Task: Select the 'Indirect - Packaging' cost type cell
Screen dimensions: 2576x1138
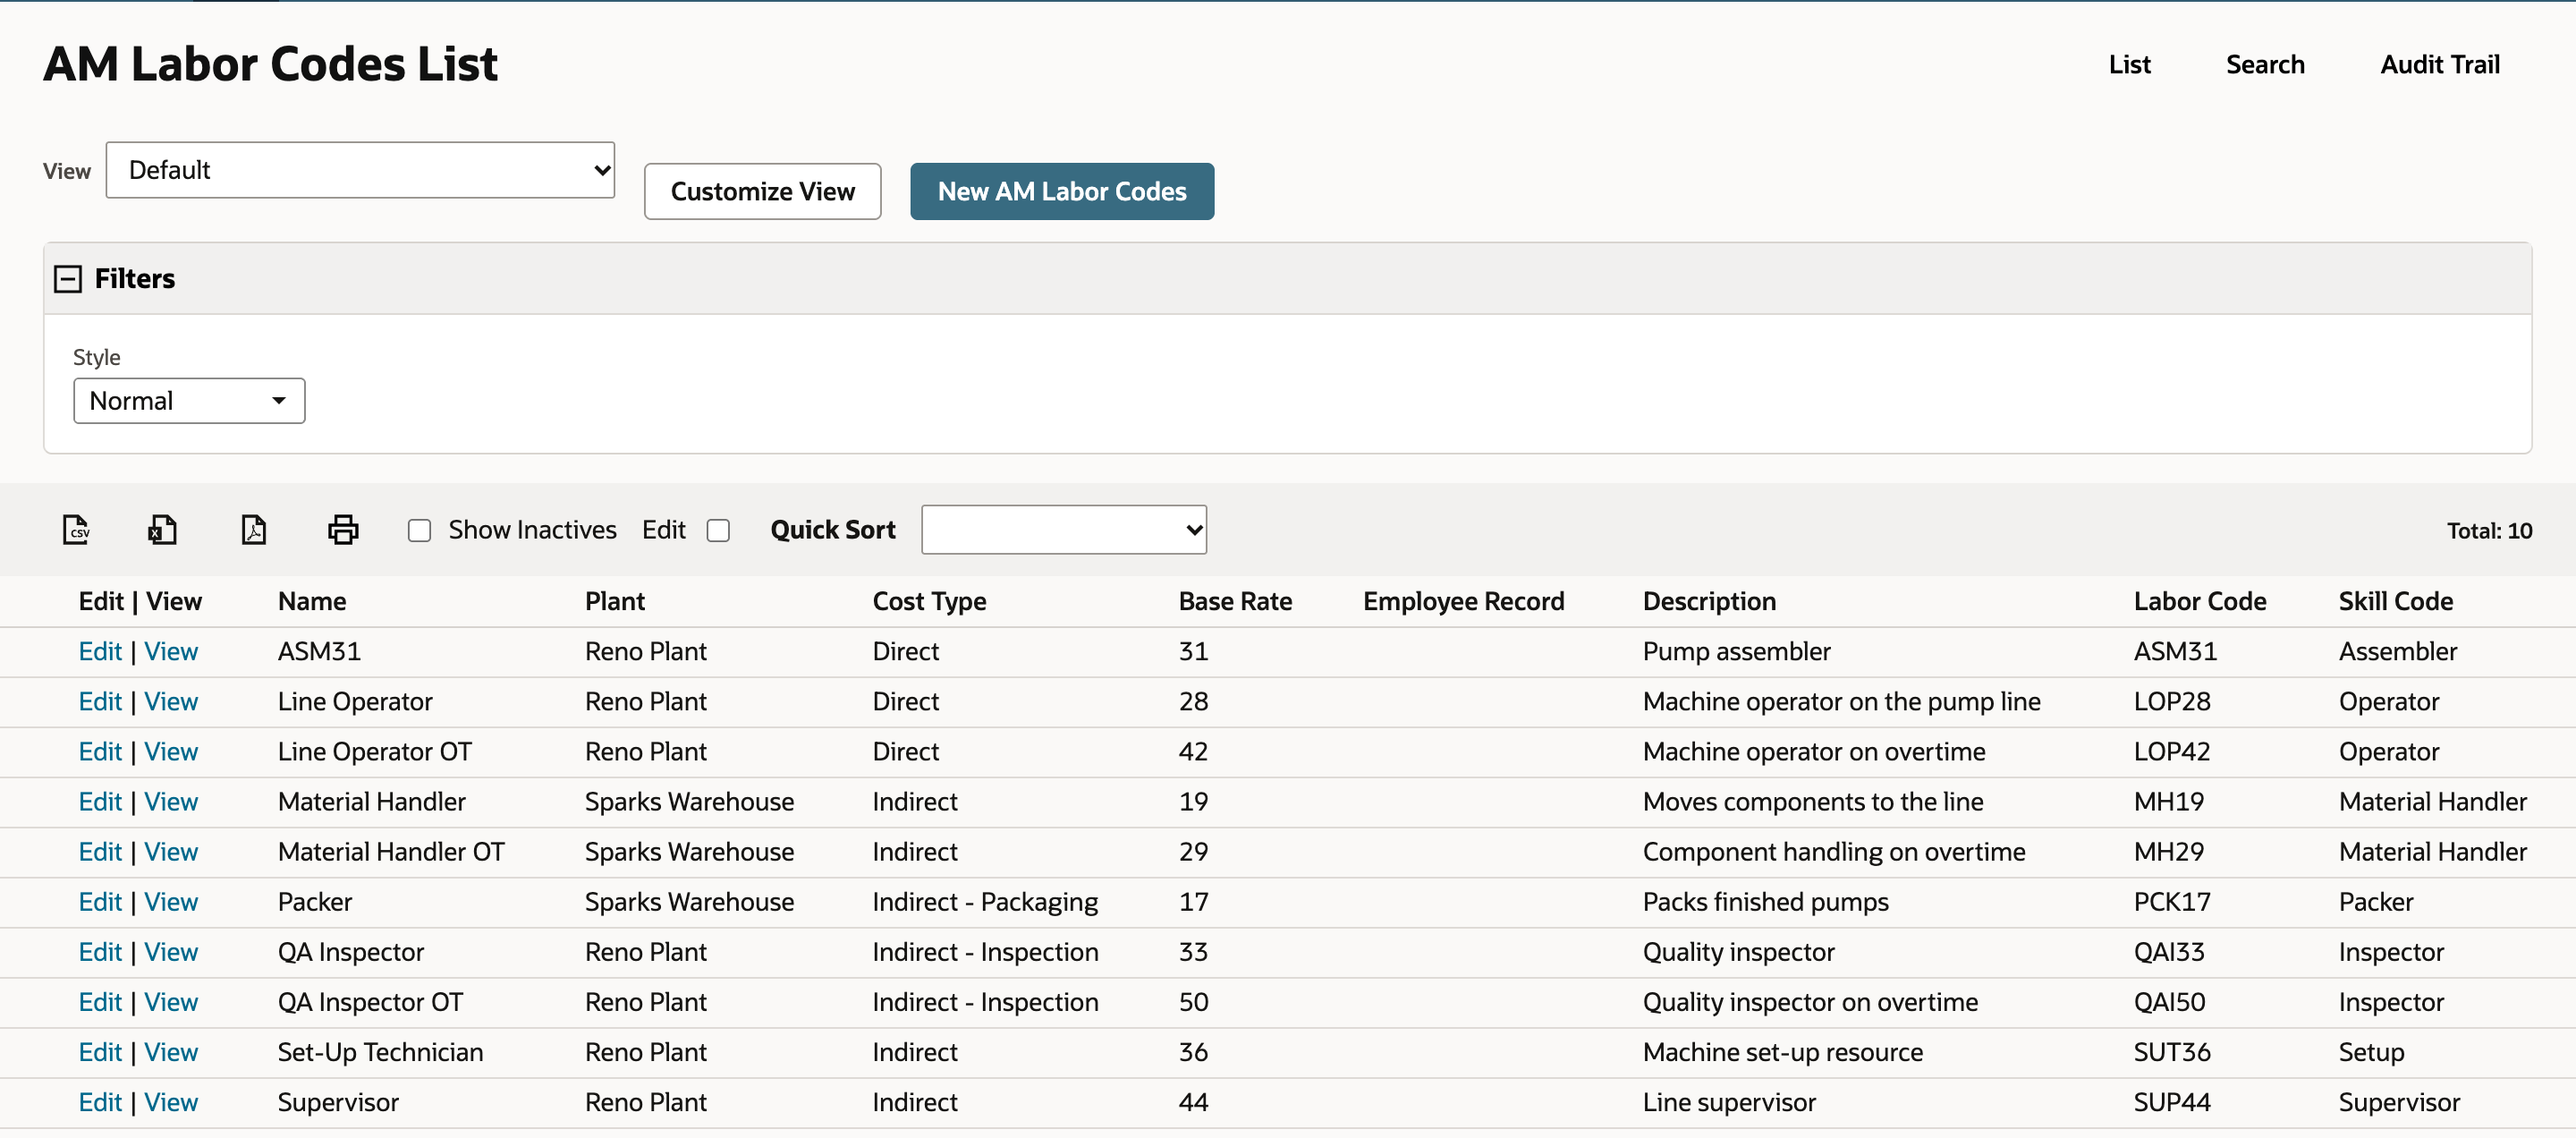Action: 985,902
